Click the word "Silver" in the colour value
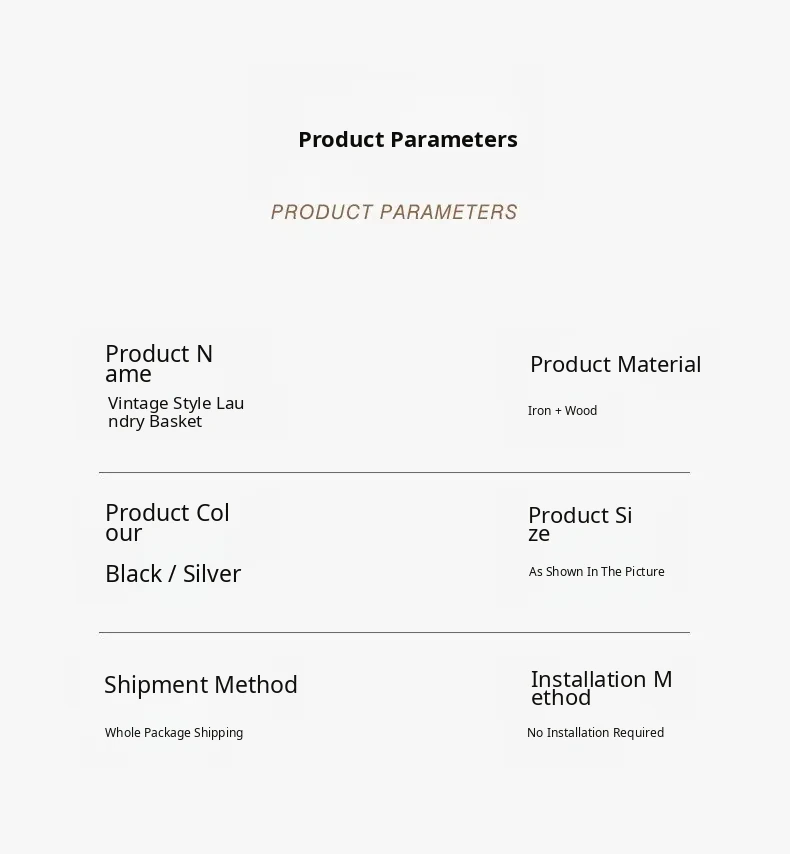Screen dimensions: 790x854 coord(212,574)
